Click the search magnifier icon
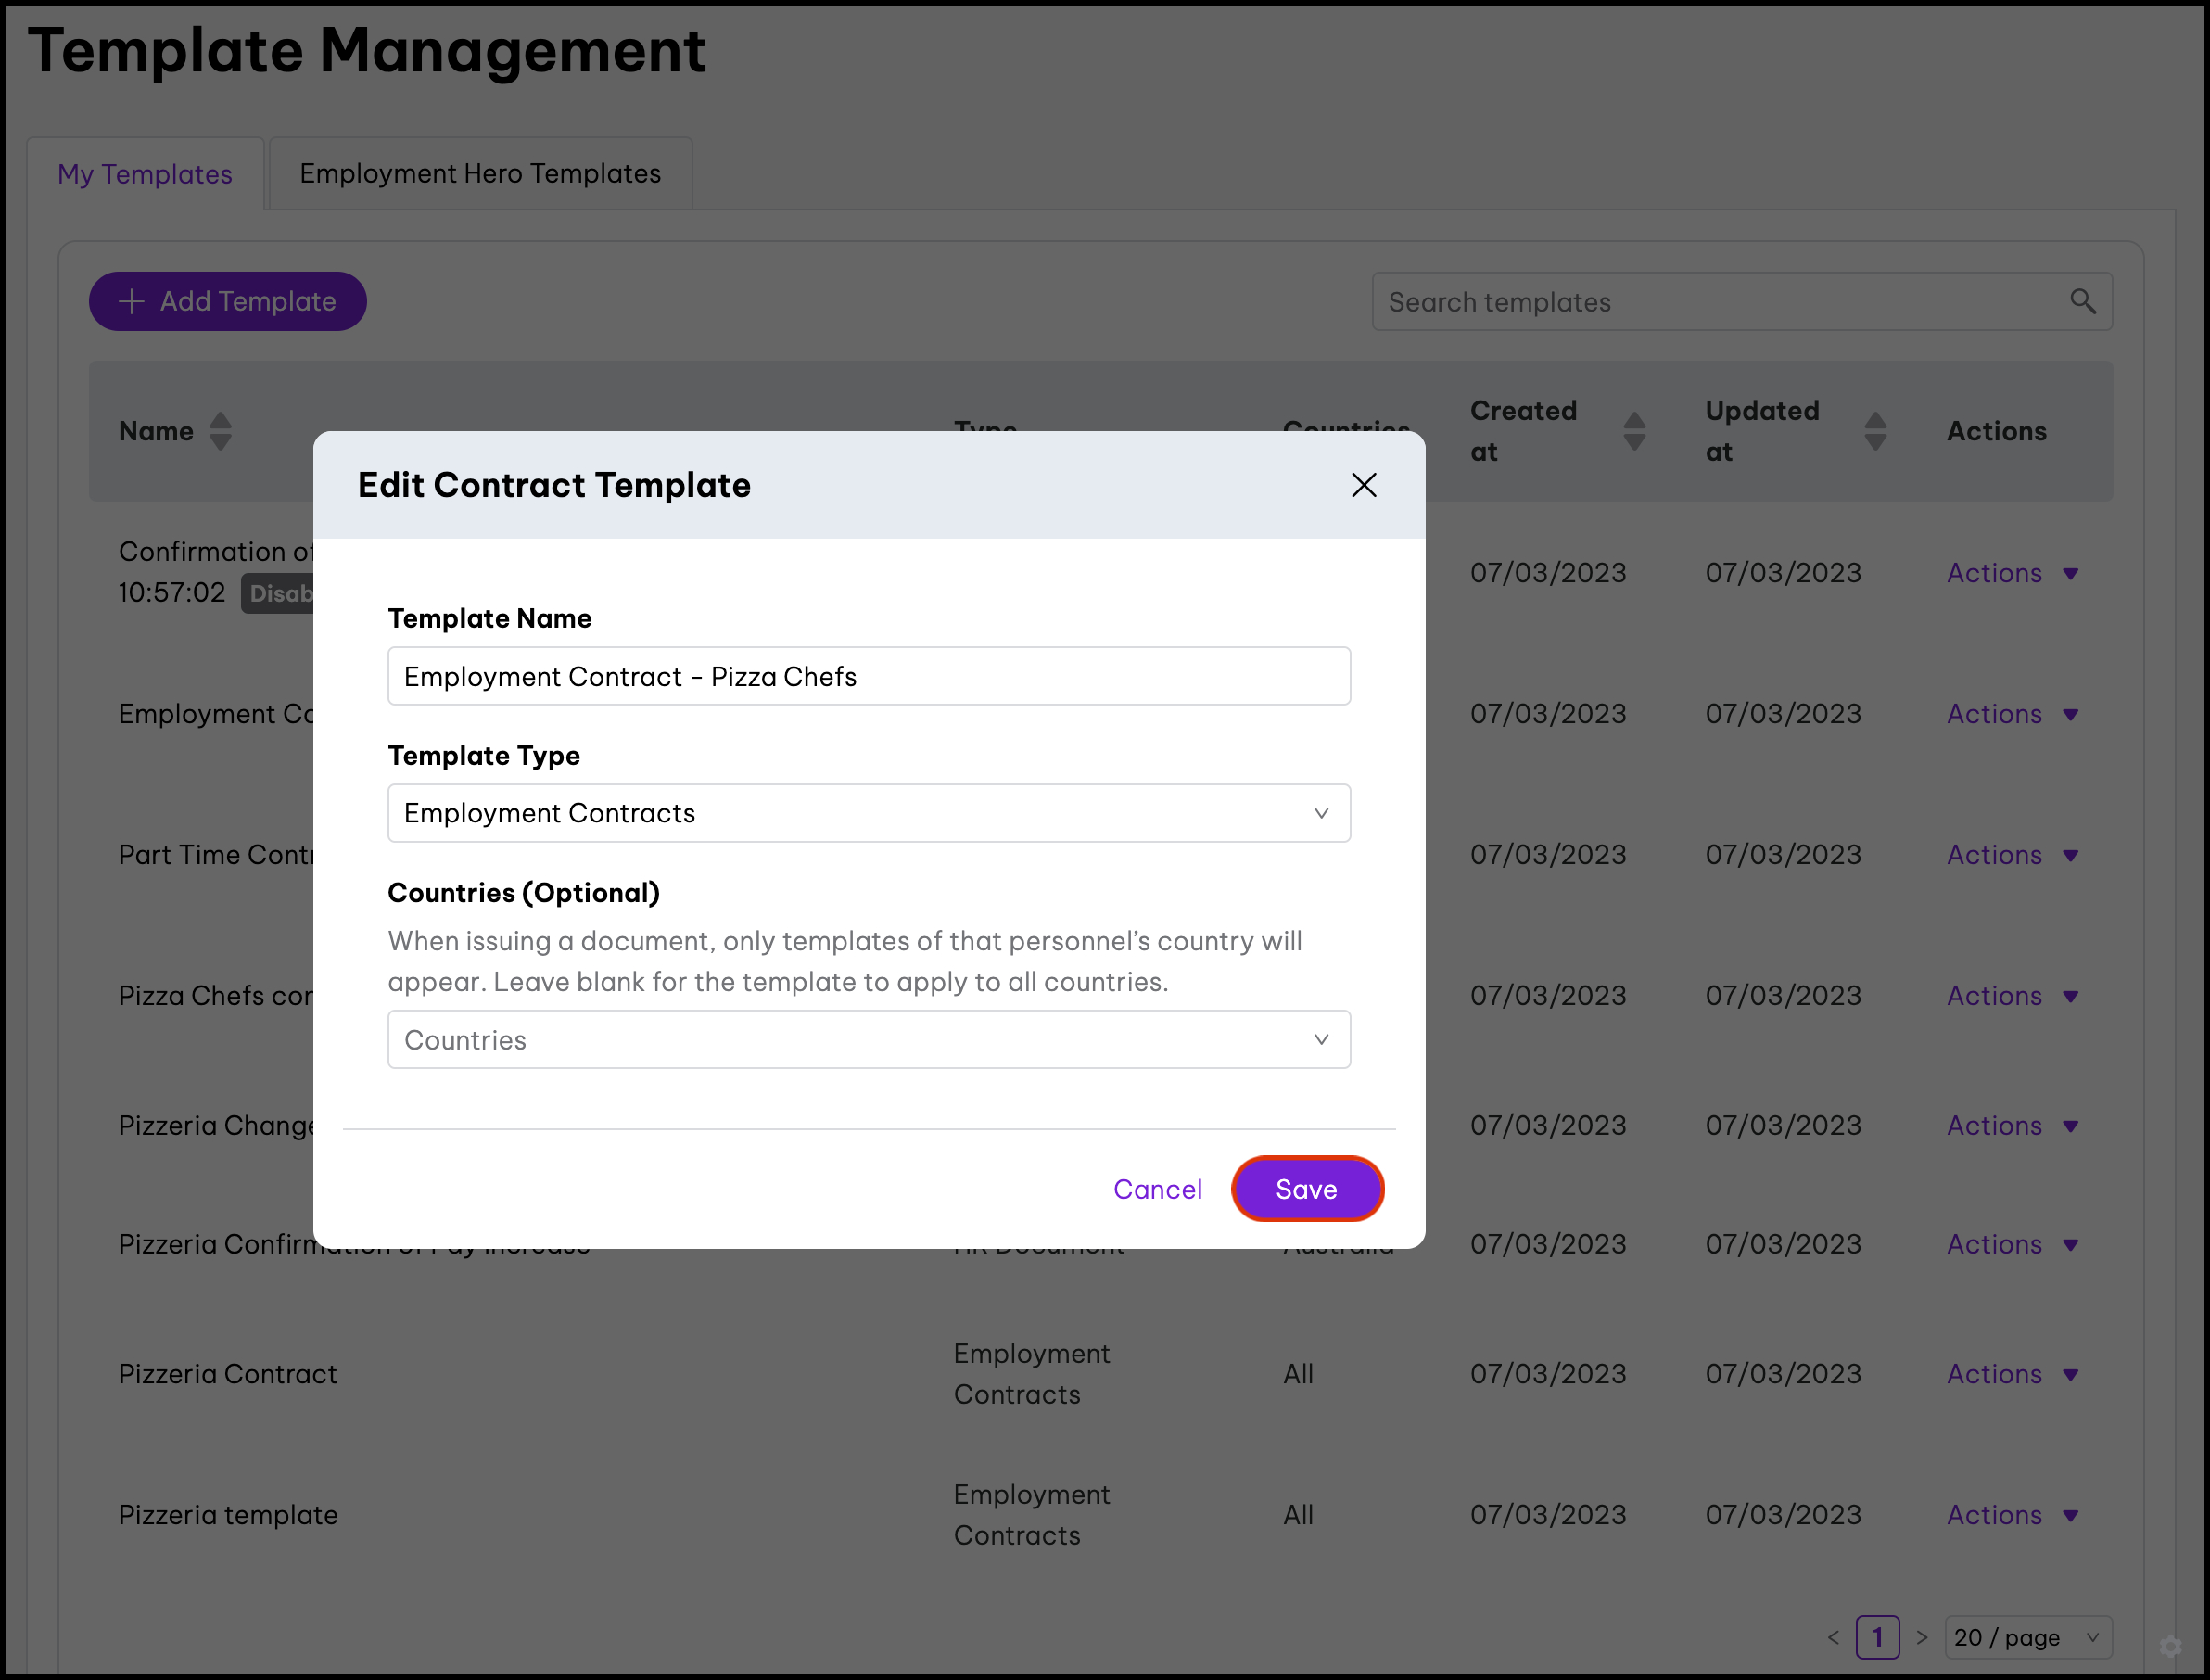 point(2082,301)
